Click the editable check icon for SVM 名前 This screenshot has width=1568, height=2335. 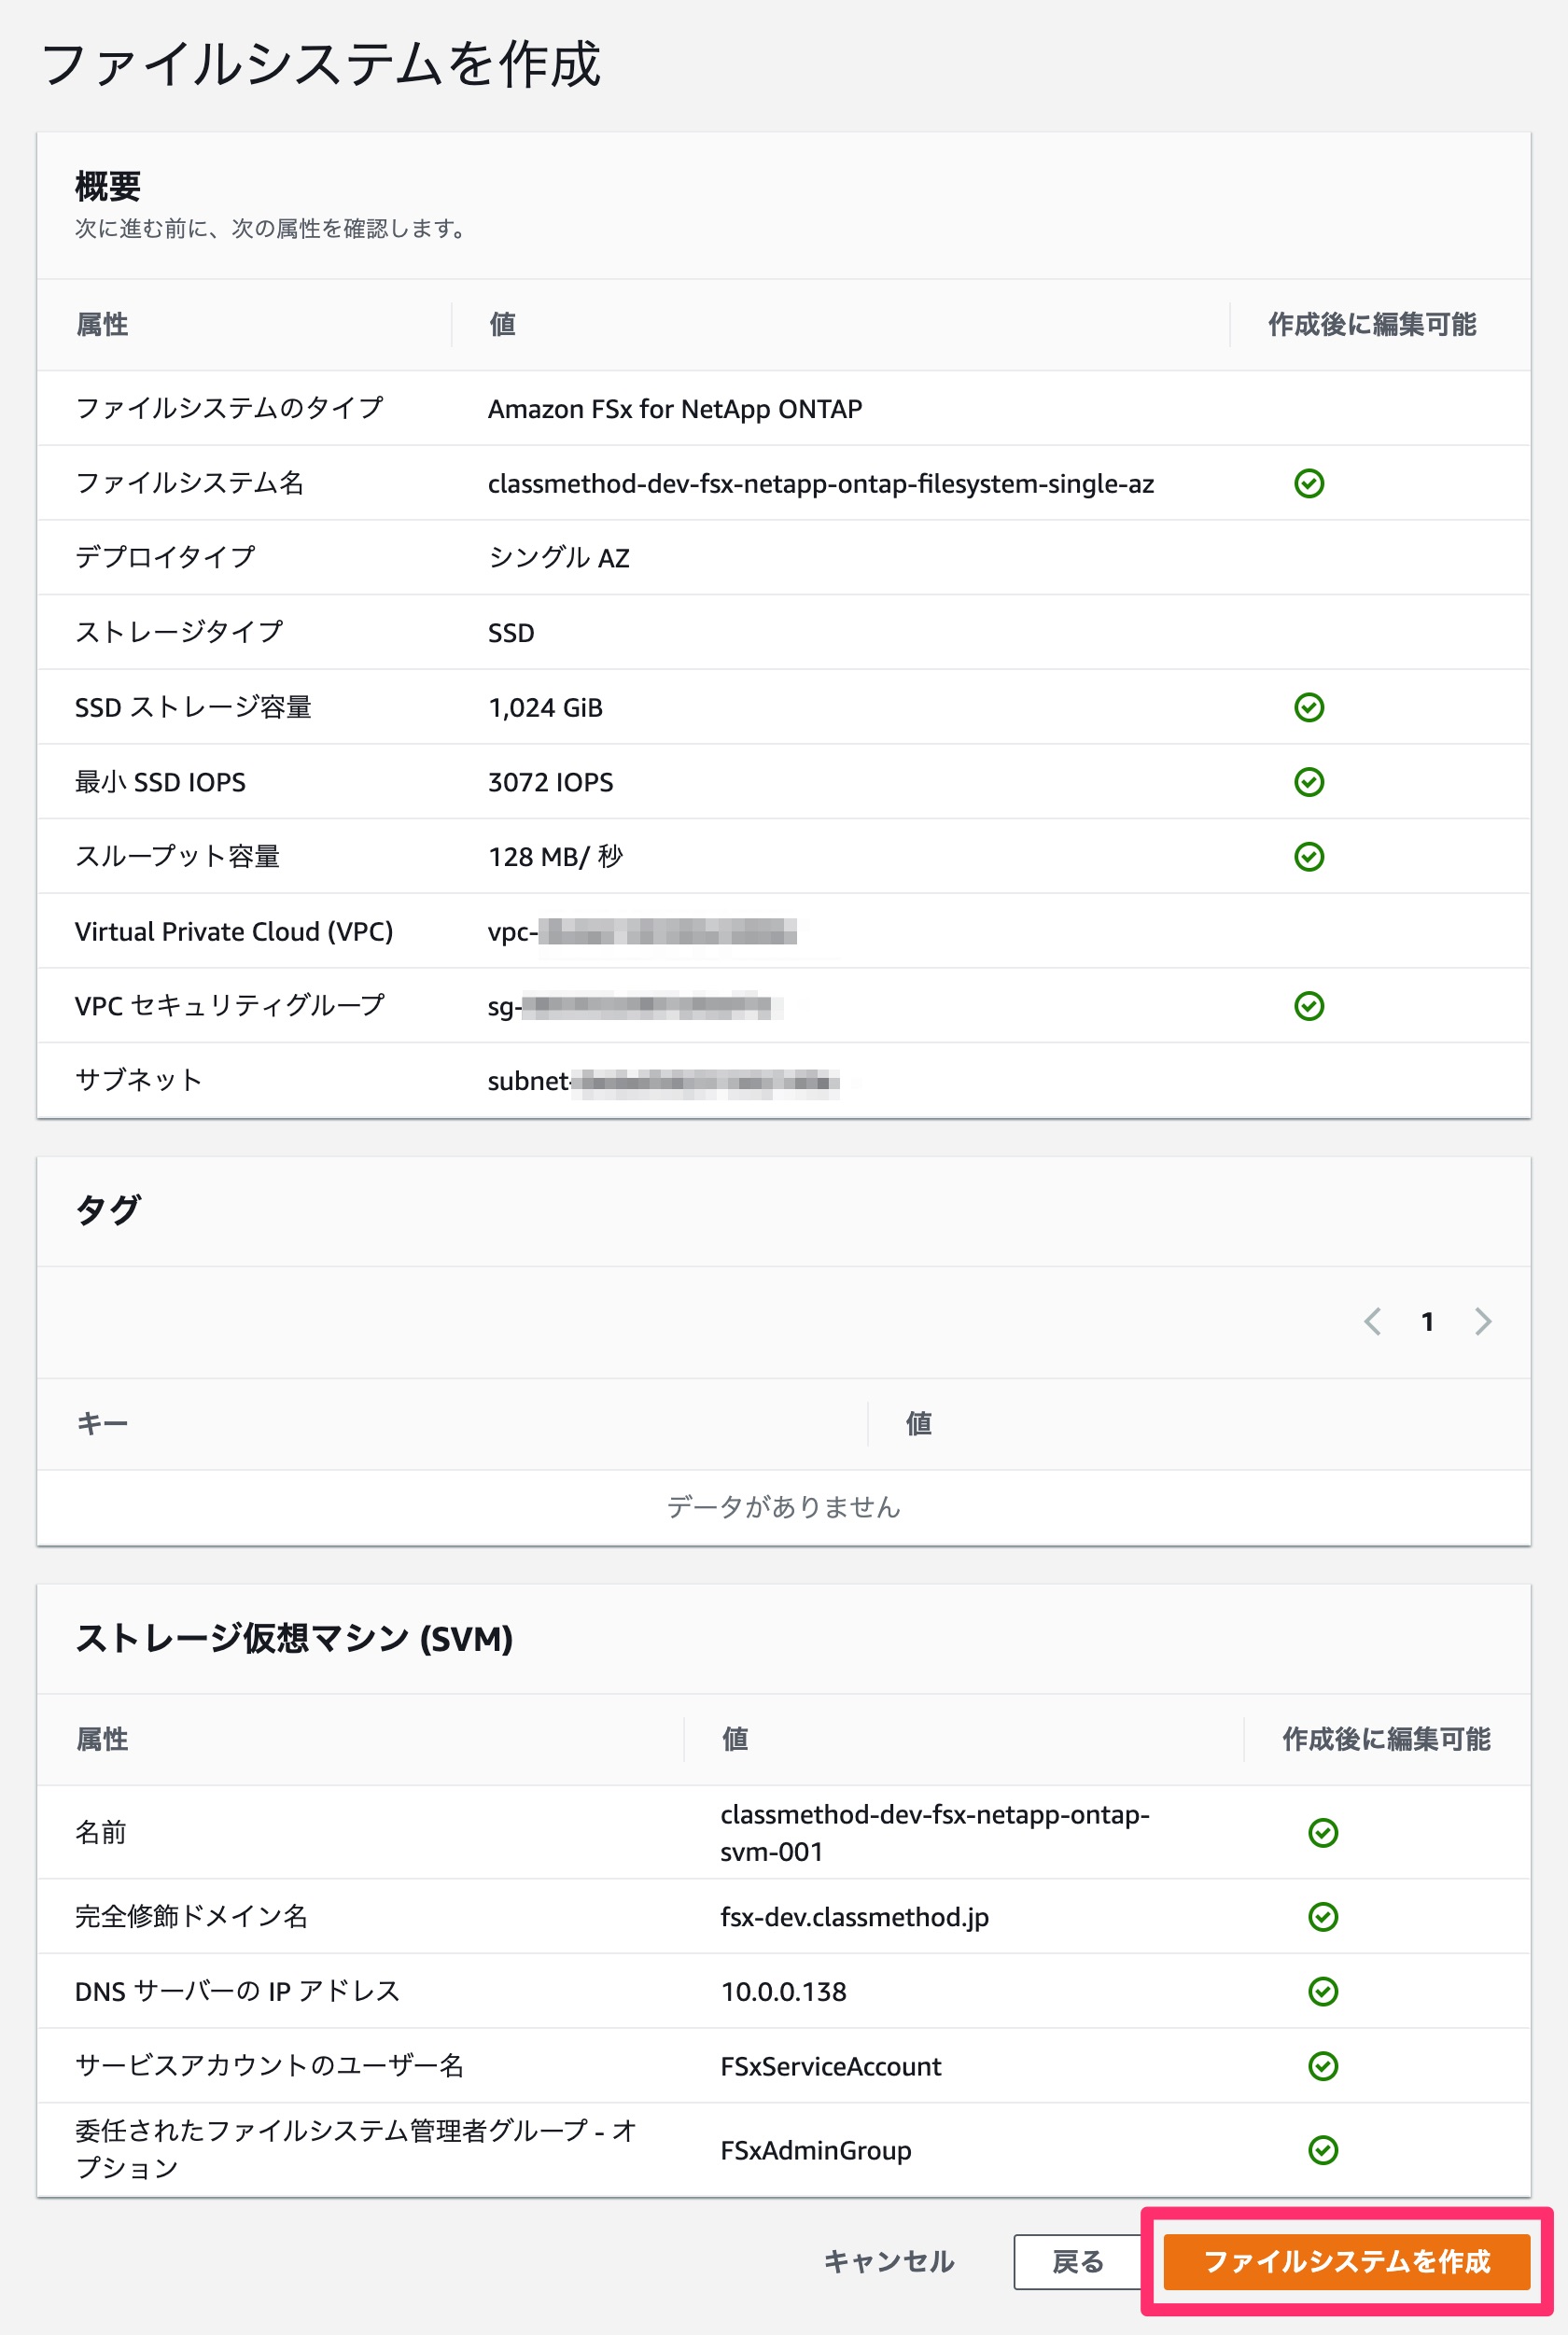pos(1323,1832)
